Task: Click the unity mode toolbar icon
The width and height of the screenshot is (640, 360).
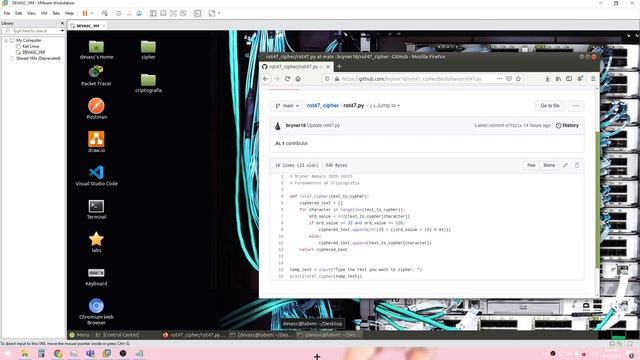Action: (183, 13)
